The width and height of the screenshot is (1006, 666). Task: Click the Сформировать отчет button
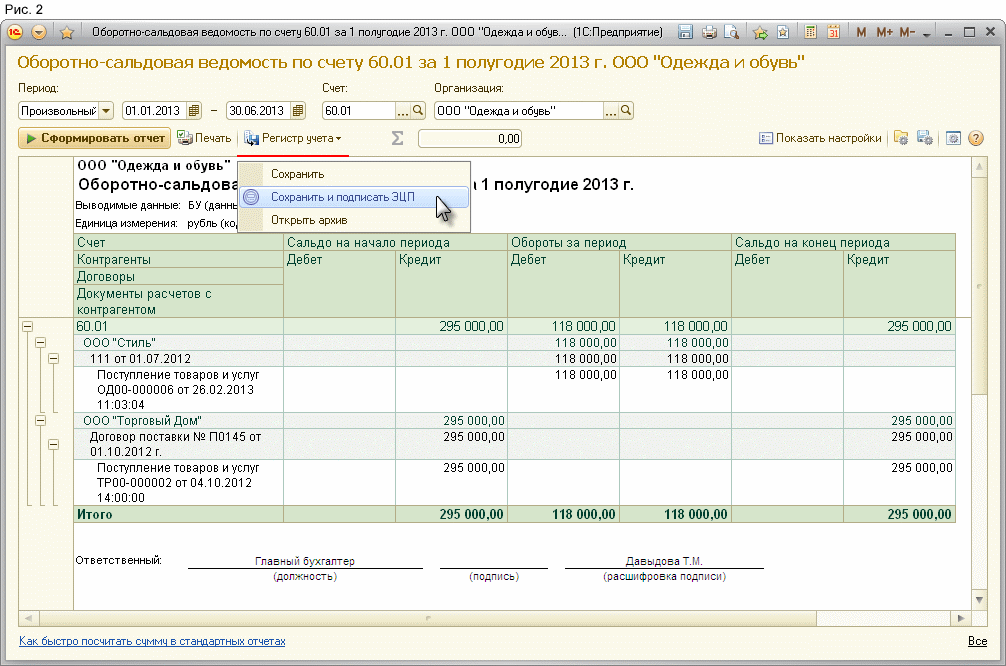point(94,139)
